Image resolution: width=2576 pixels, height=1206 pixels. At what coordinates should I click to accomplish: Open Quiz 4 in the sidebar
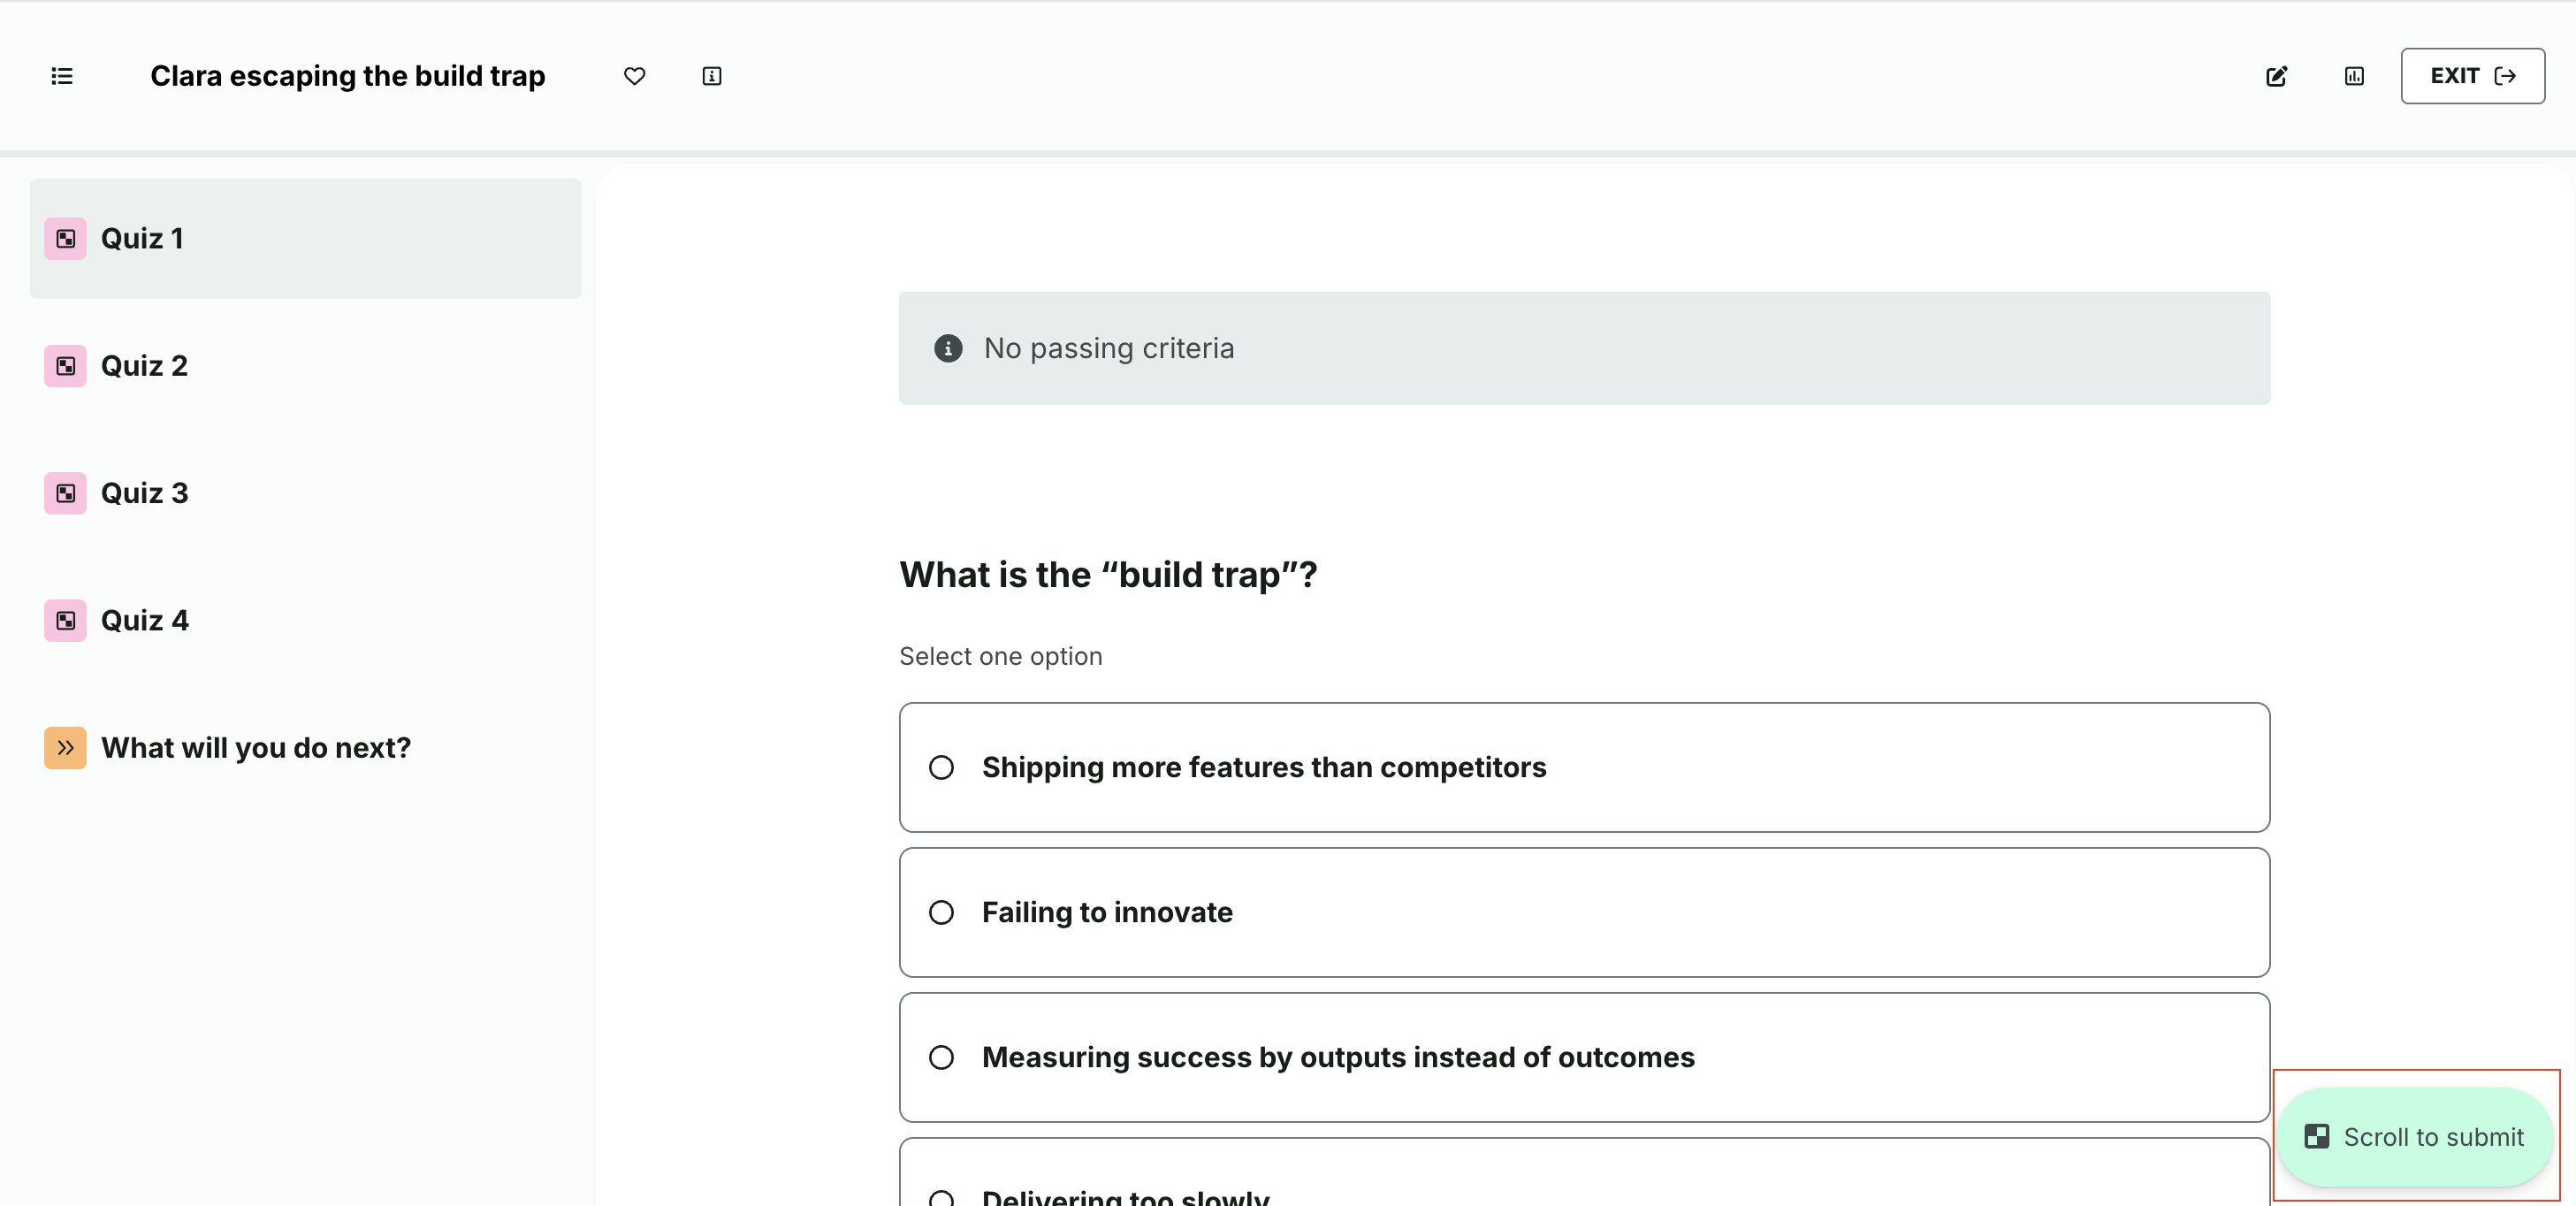coord(145,620)
